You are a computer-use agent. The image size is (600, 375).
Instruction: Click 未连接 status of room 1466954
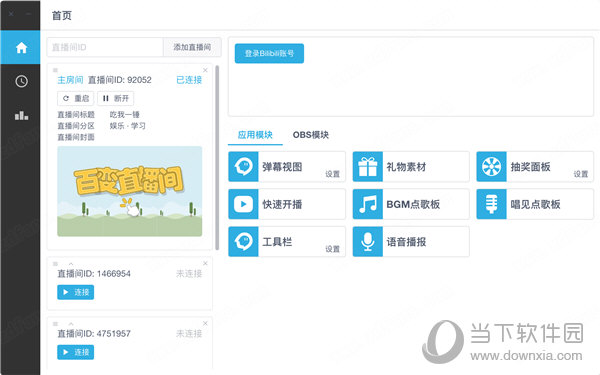(189, 274)
